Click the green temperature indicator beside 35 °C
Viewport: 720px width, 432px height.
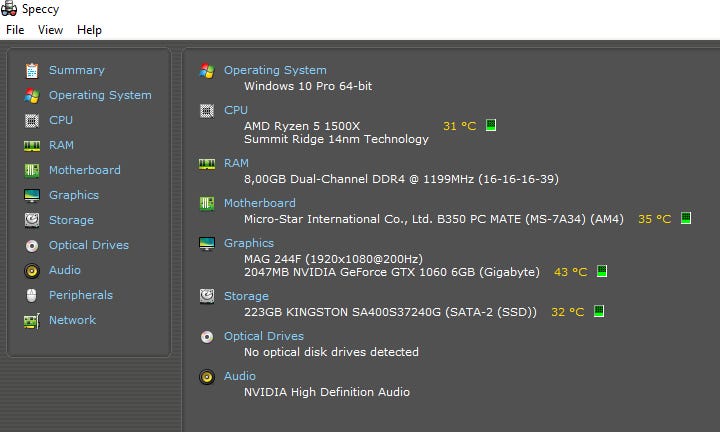click(x=686, y=218)
